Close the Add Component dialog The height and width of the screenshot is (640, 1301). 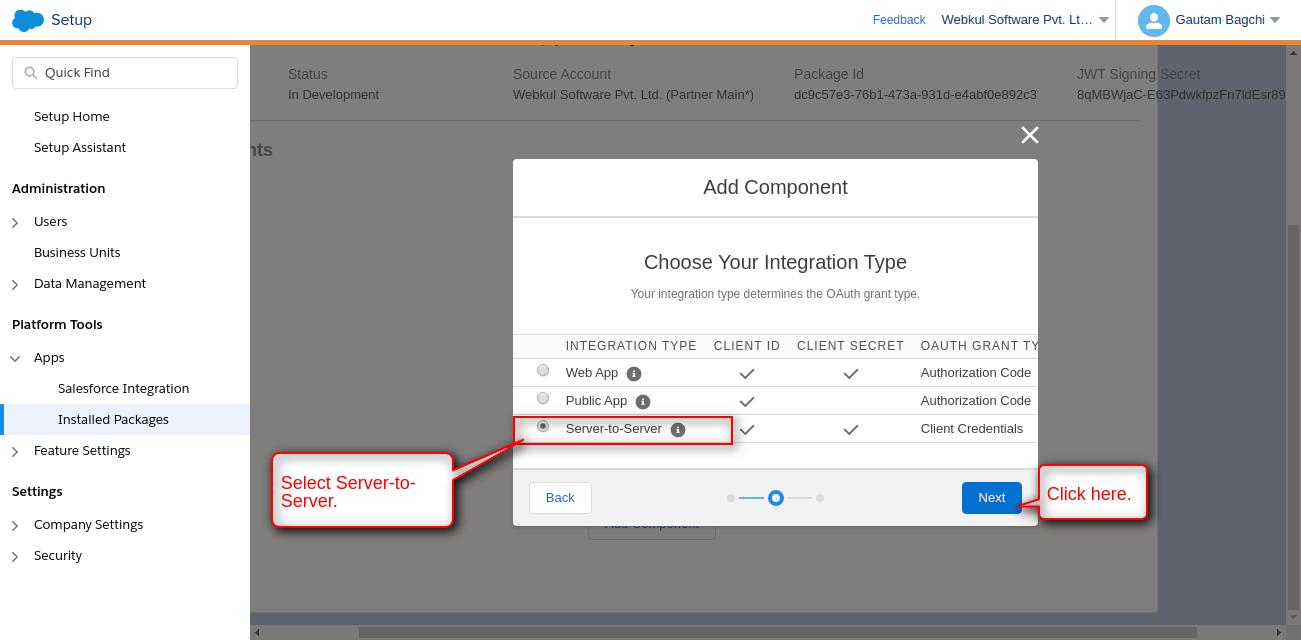pyautogui.click(x=1029, y=135)
